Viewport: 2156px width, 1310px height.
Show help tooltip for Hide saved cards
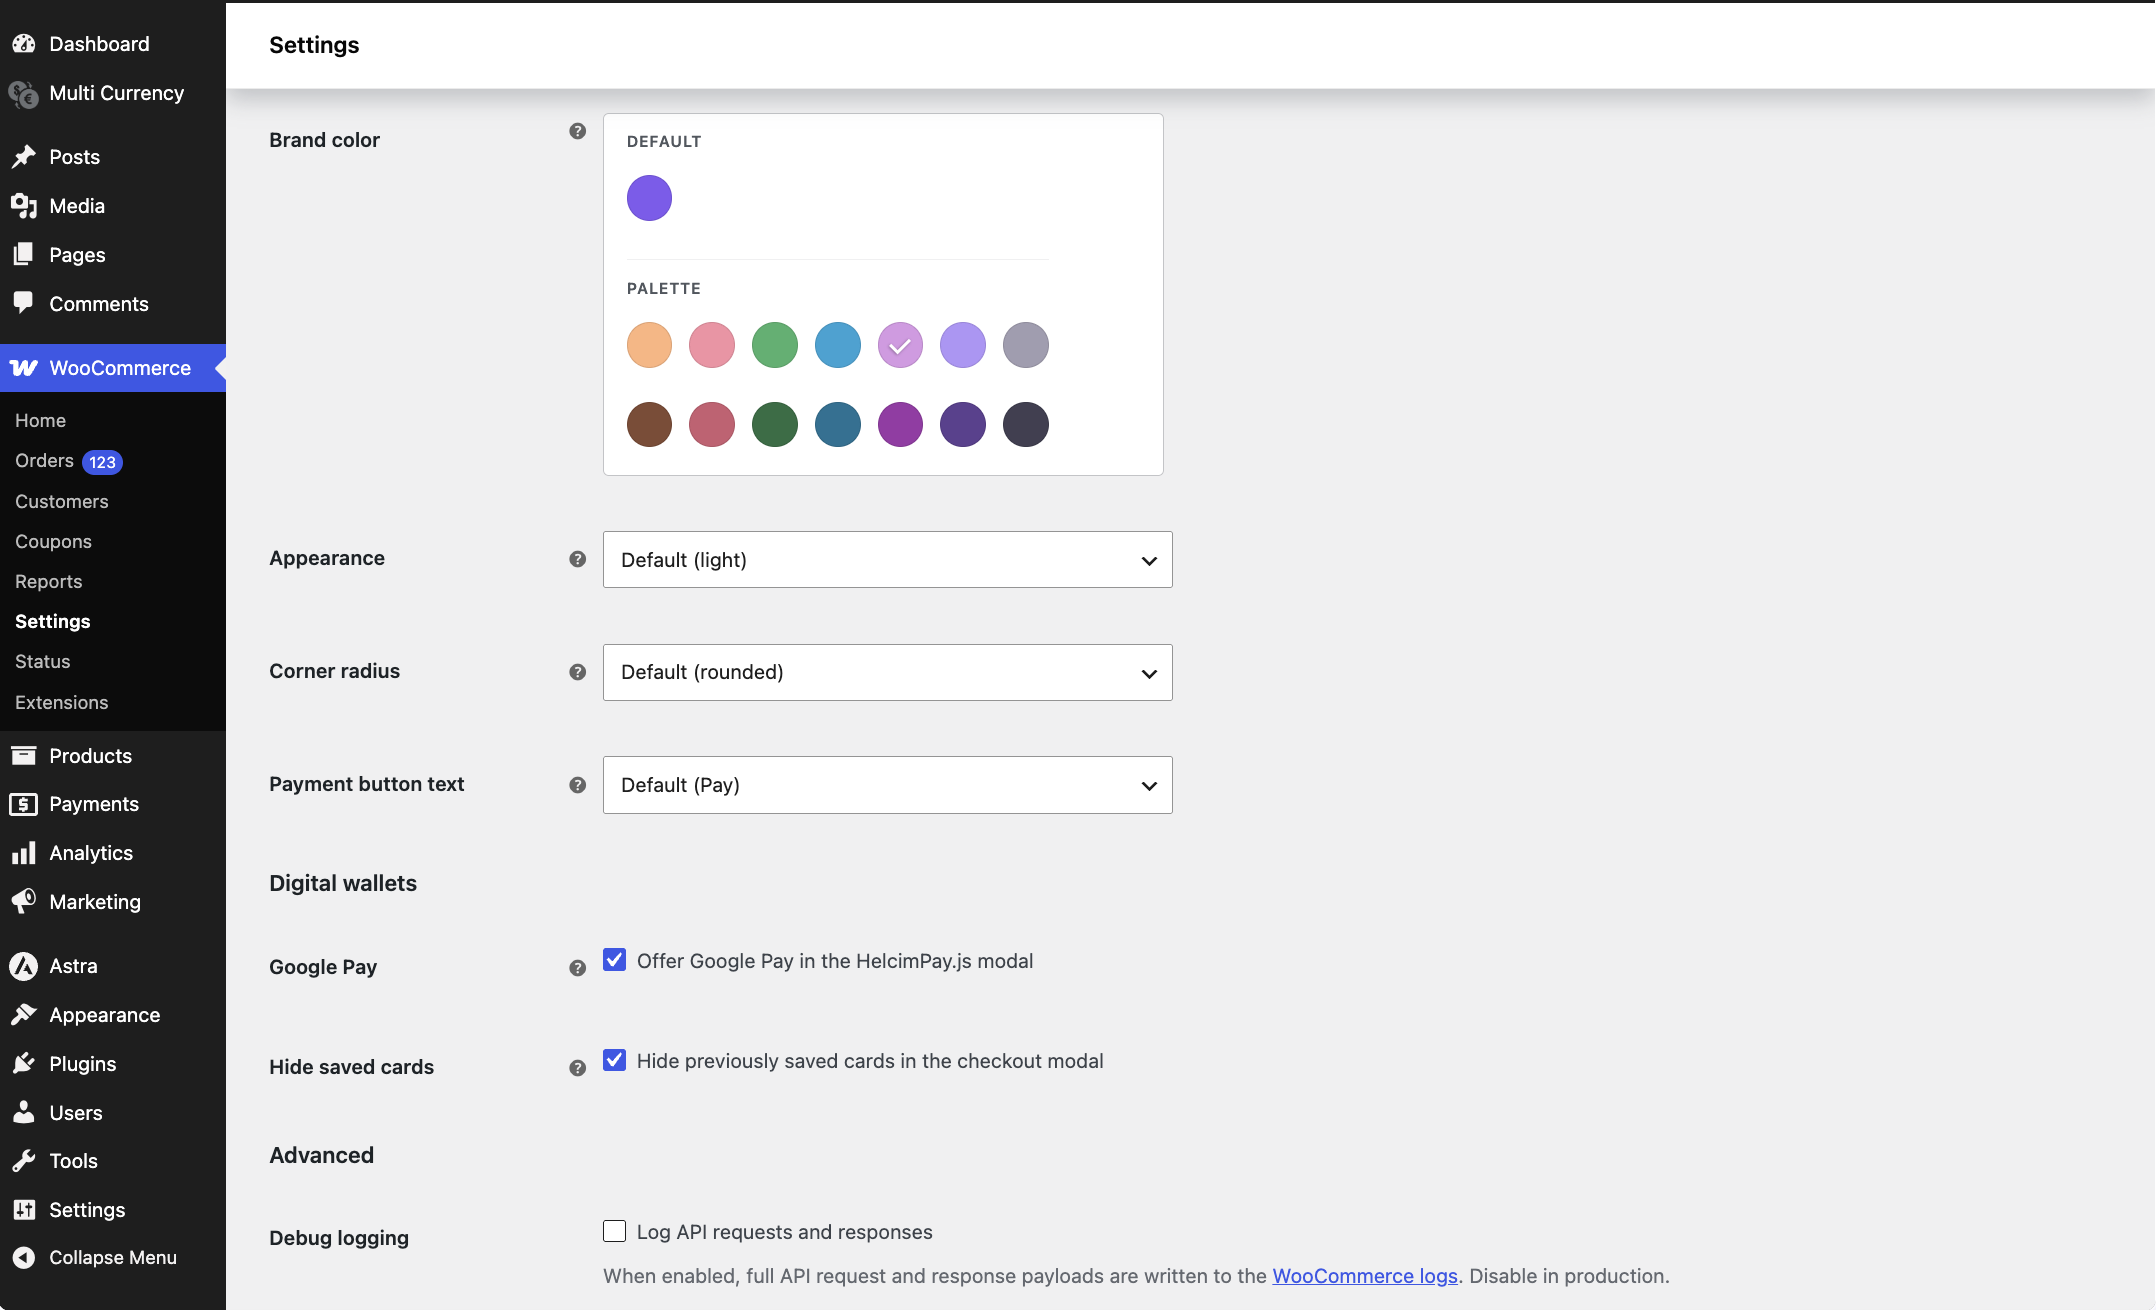pyautogui.click(x=577, y=1068)
